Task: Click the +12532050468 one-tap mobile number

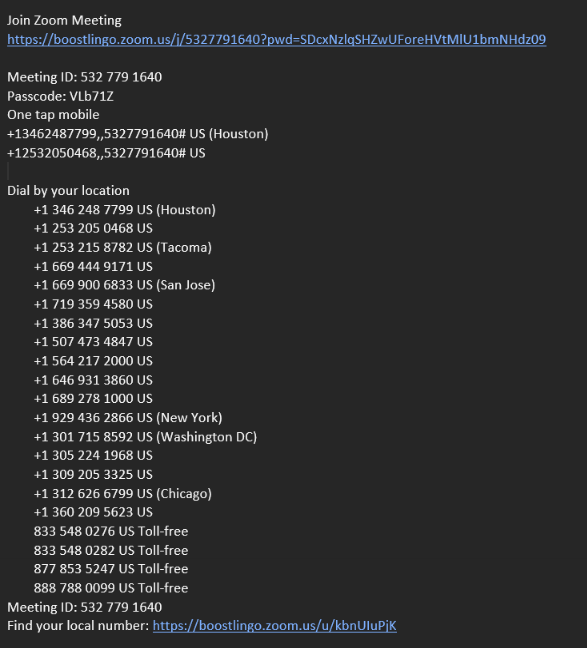Action: click(106, 153)
